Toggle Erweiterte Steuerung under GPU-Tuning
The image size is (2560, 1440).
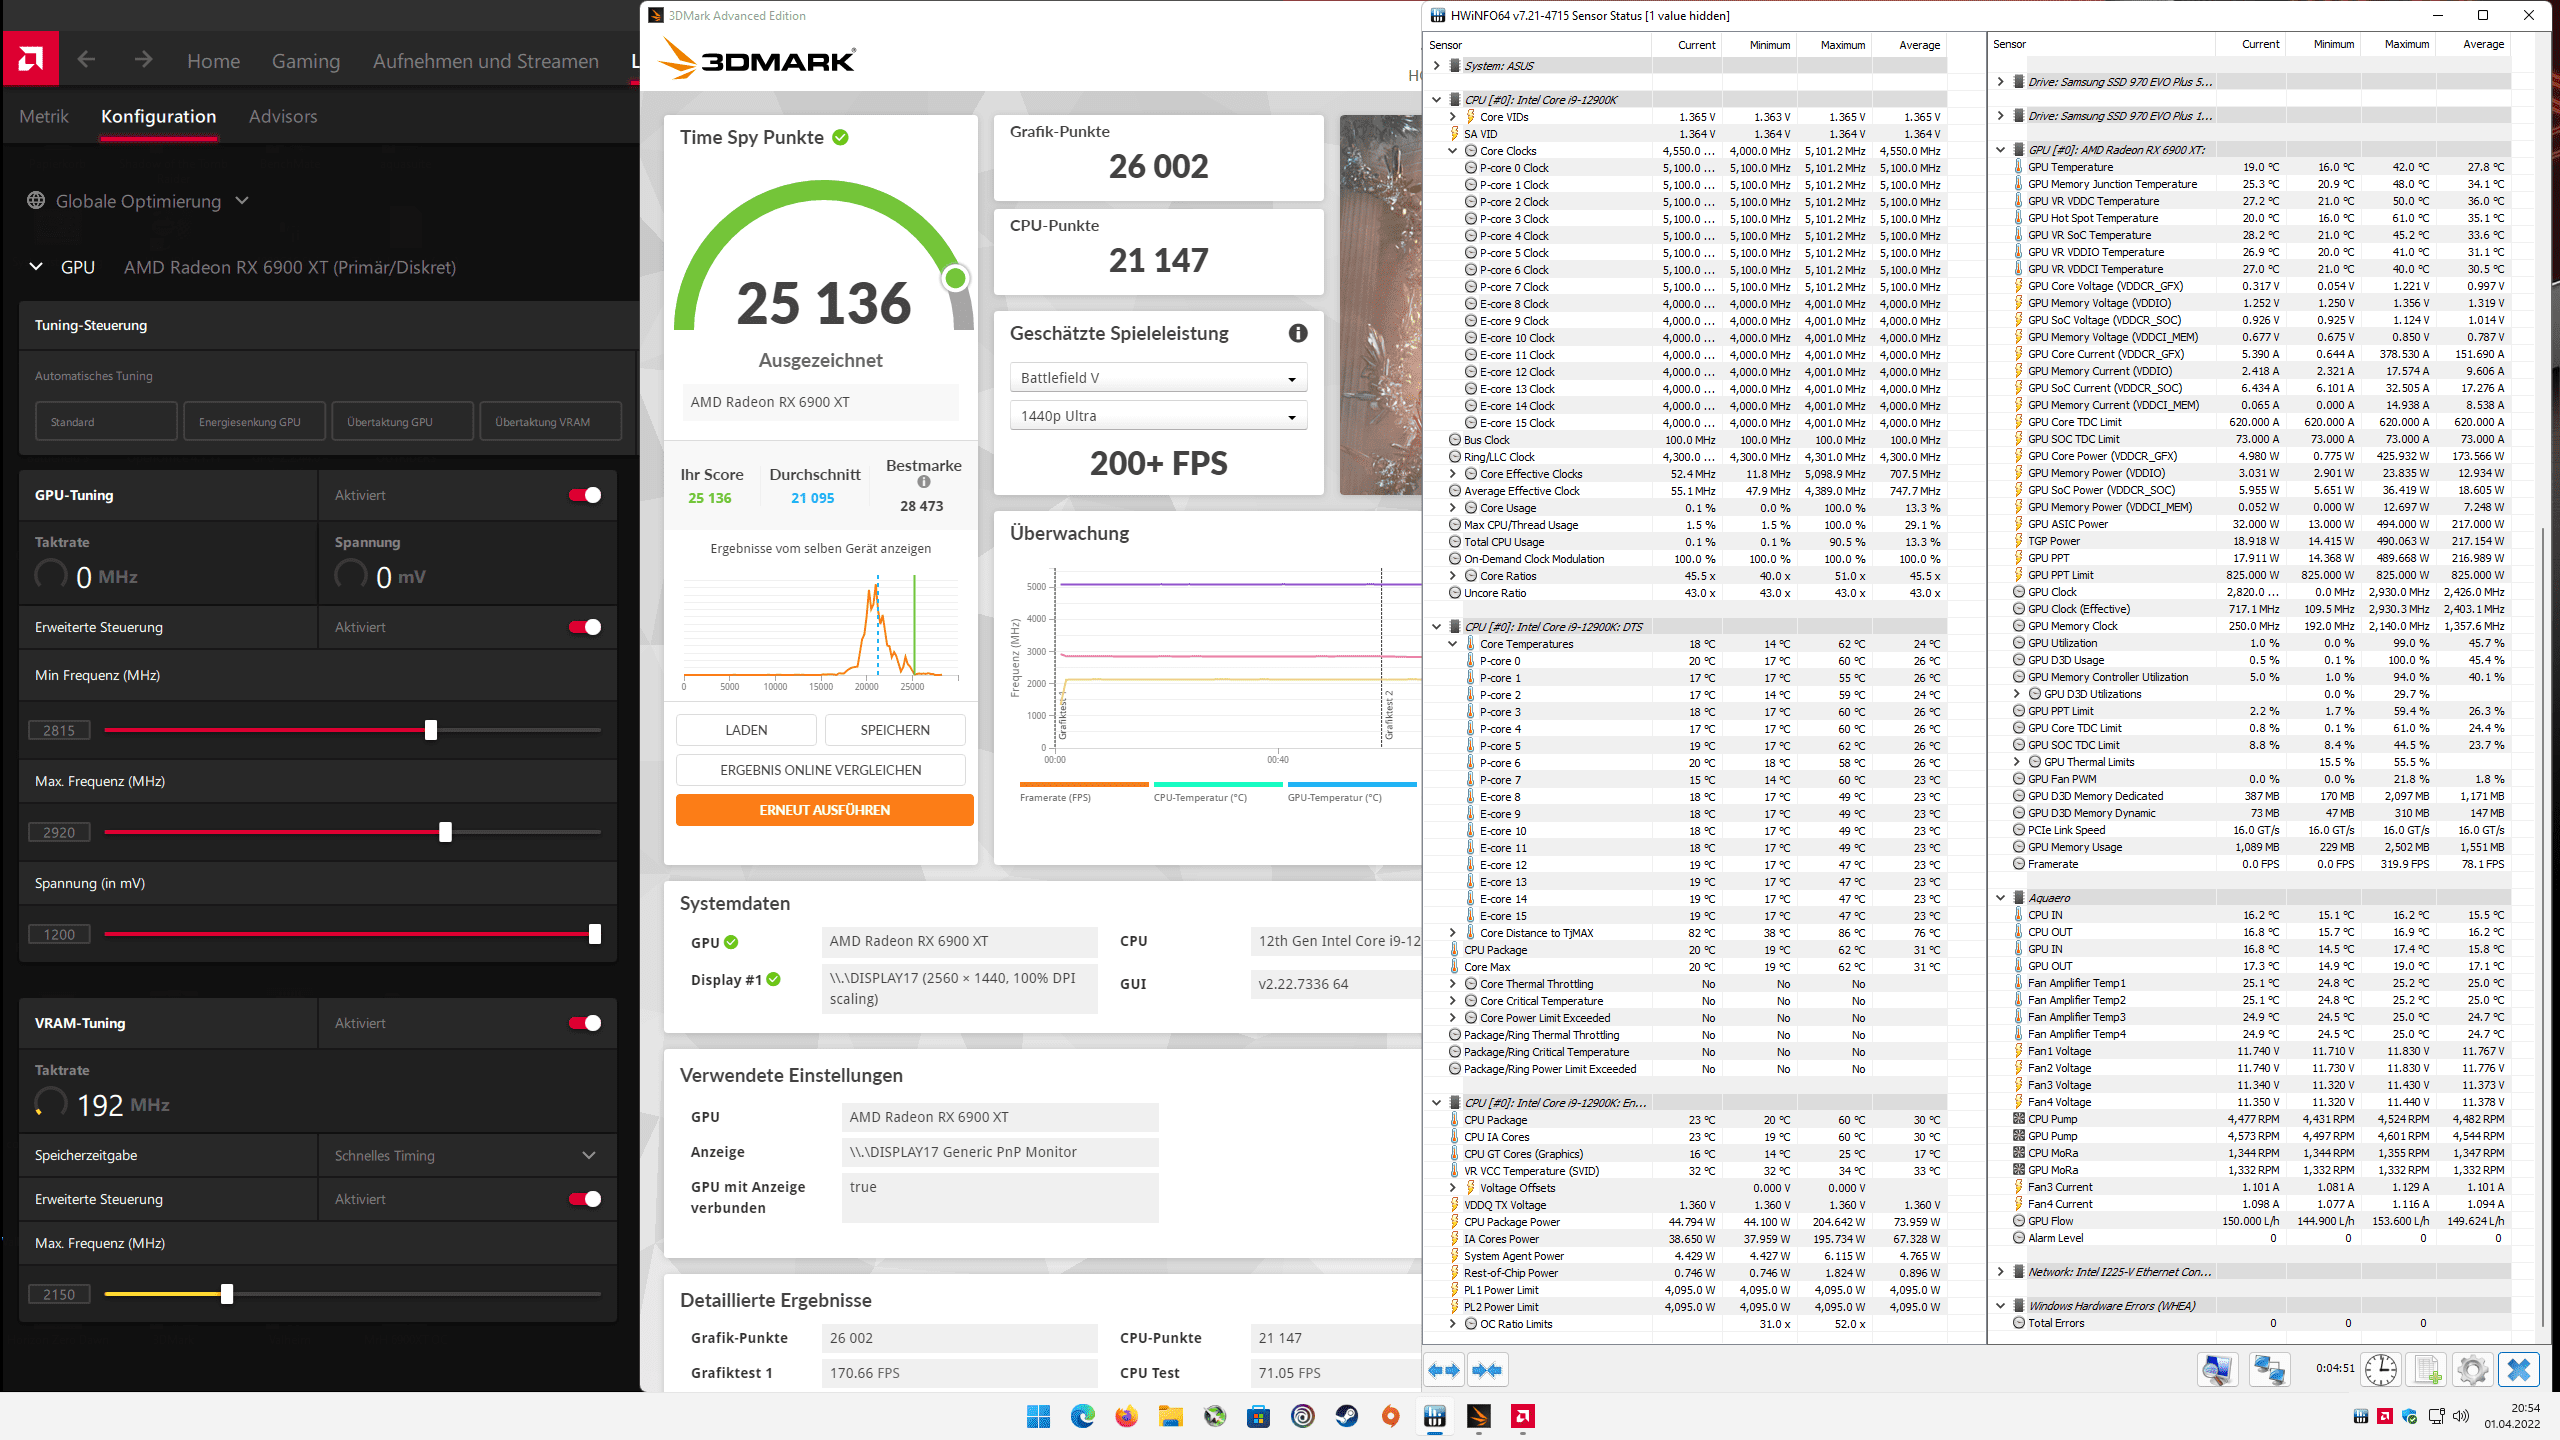585,627
